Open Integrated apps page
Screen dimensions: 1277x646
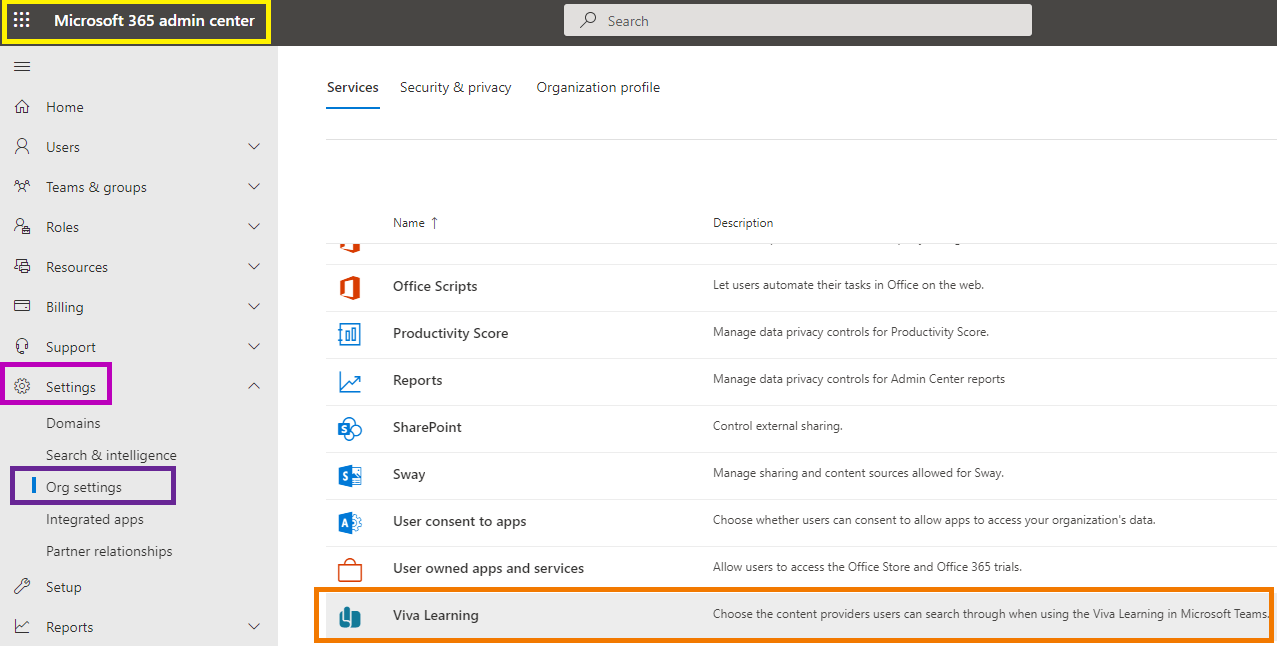click(95, 519)
